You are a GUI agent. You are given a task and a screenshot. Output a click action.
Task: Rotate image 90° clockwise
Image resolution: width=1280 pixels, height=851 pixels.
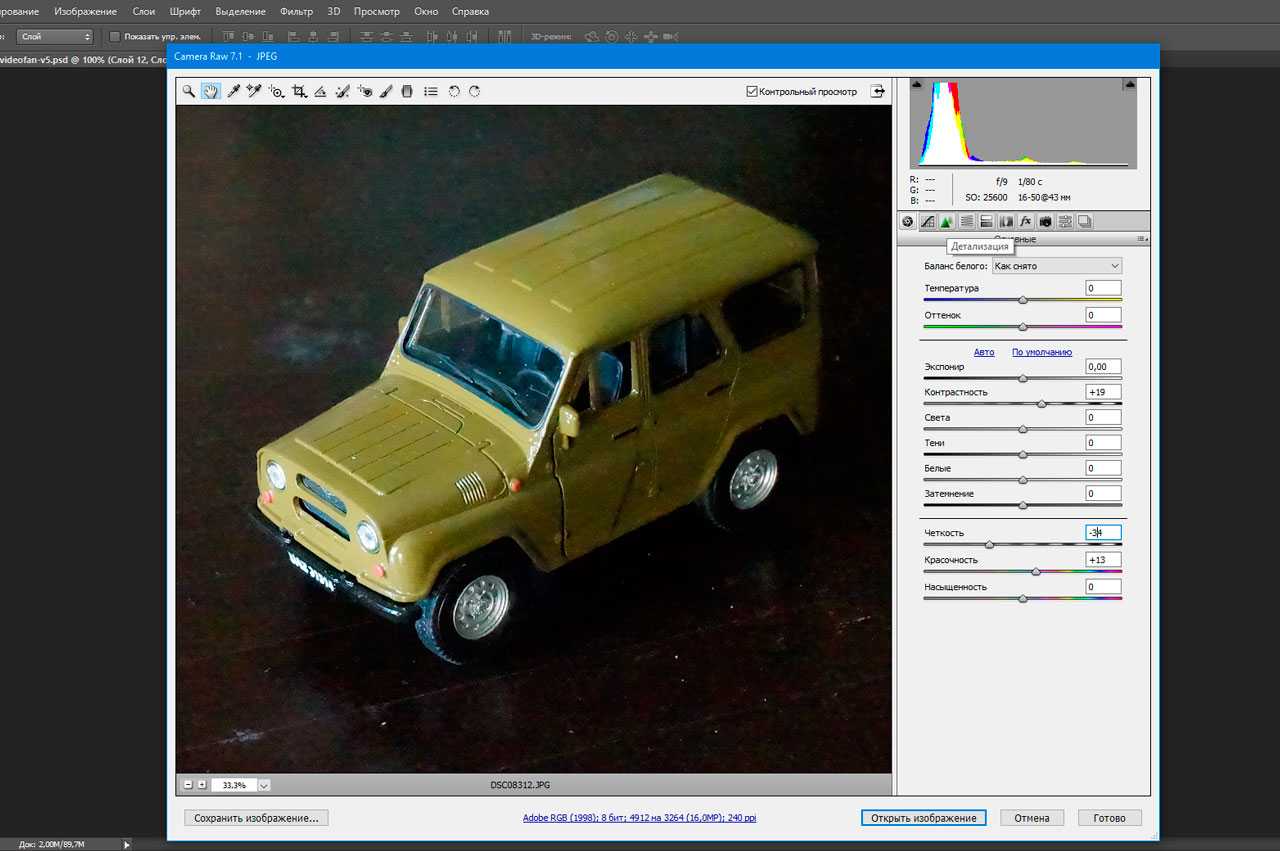pyautogui.click(x=475, y=91)
